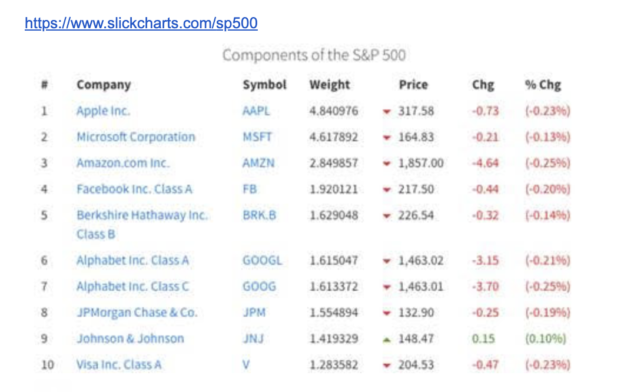This screenshot has height=392, width=624.
Task: Open the Microsoft Corporation company link
Action: pos(136,137)
